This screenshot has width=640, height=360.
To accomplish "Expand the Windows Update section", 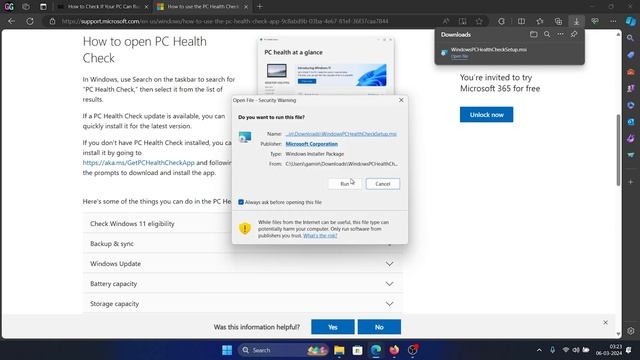I will [x=243, y=264].
